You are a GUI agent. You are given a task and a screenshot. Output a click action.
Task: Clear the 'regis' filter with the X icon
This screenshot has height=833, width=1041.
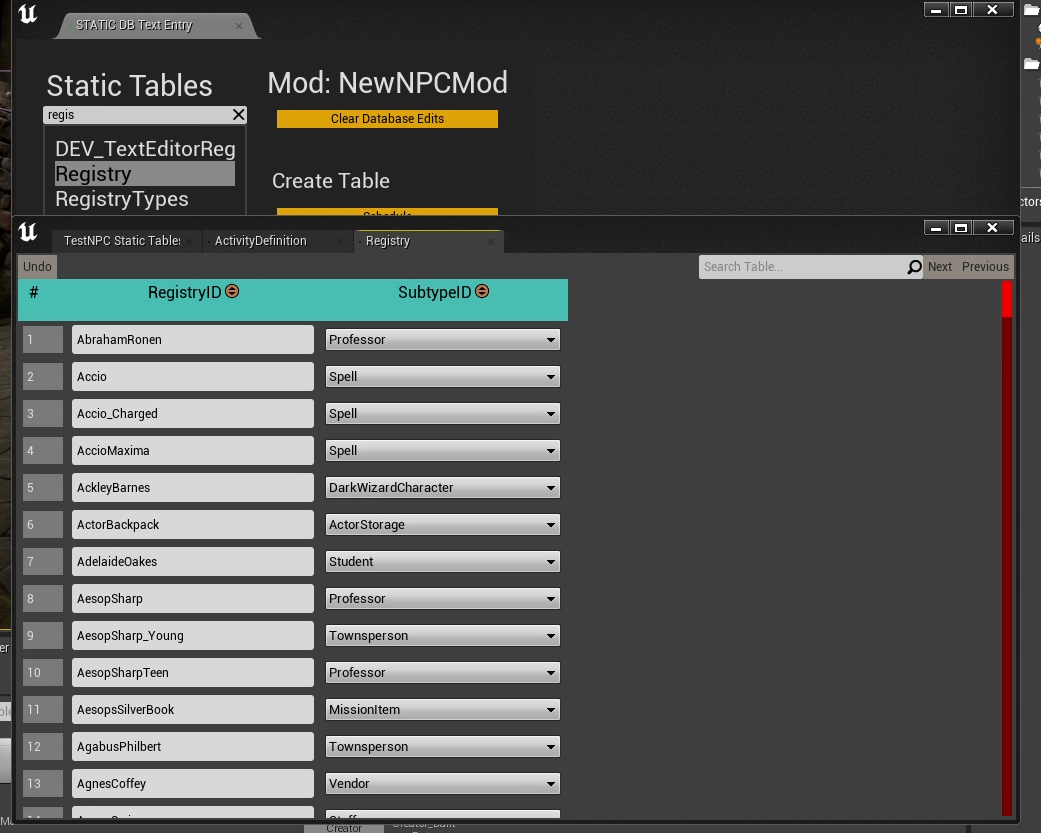238,115
